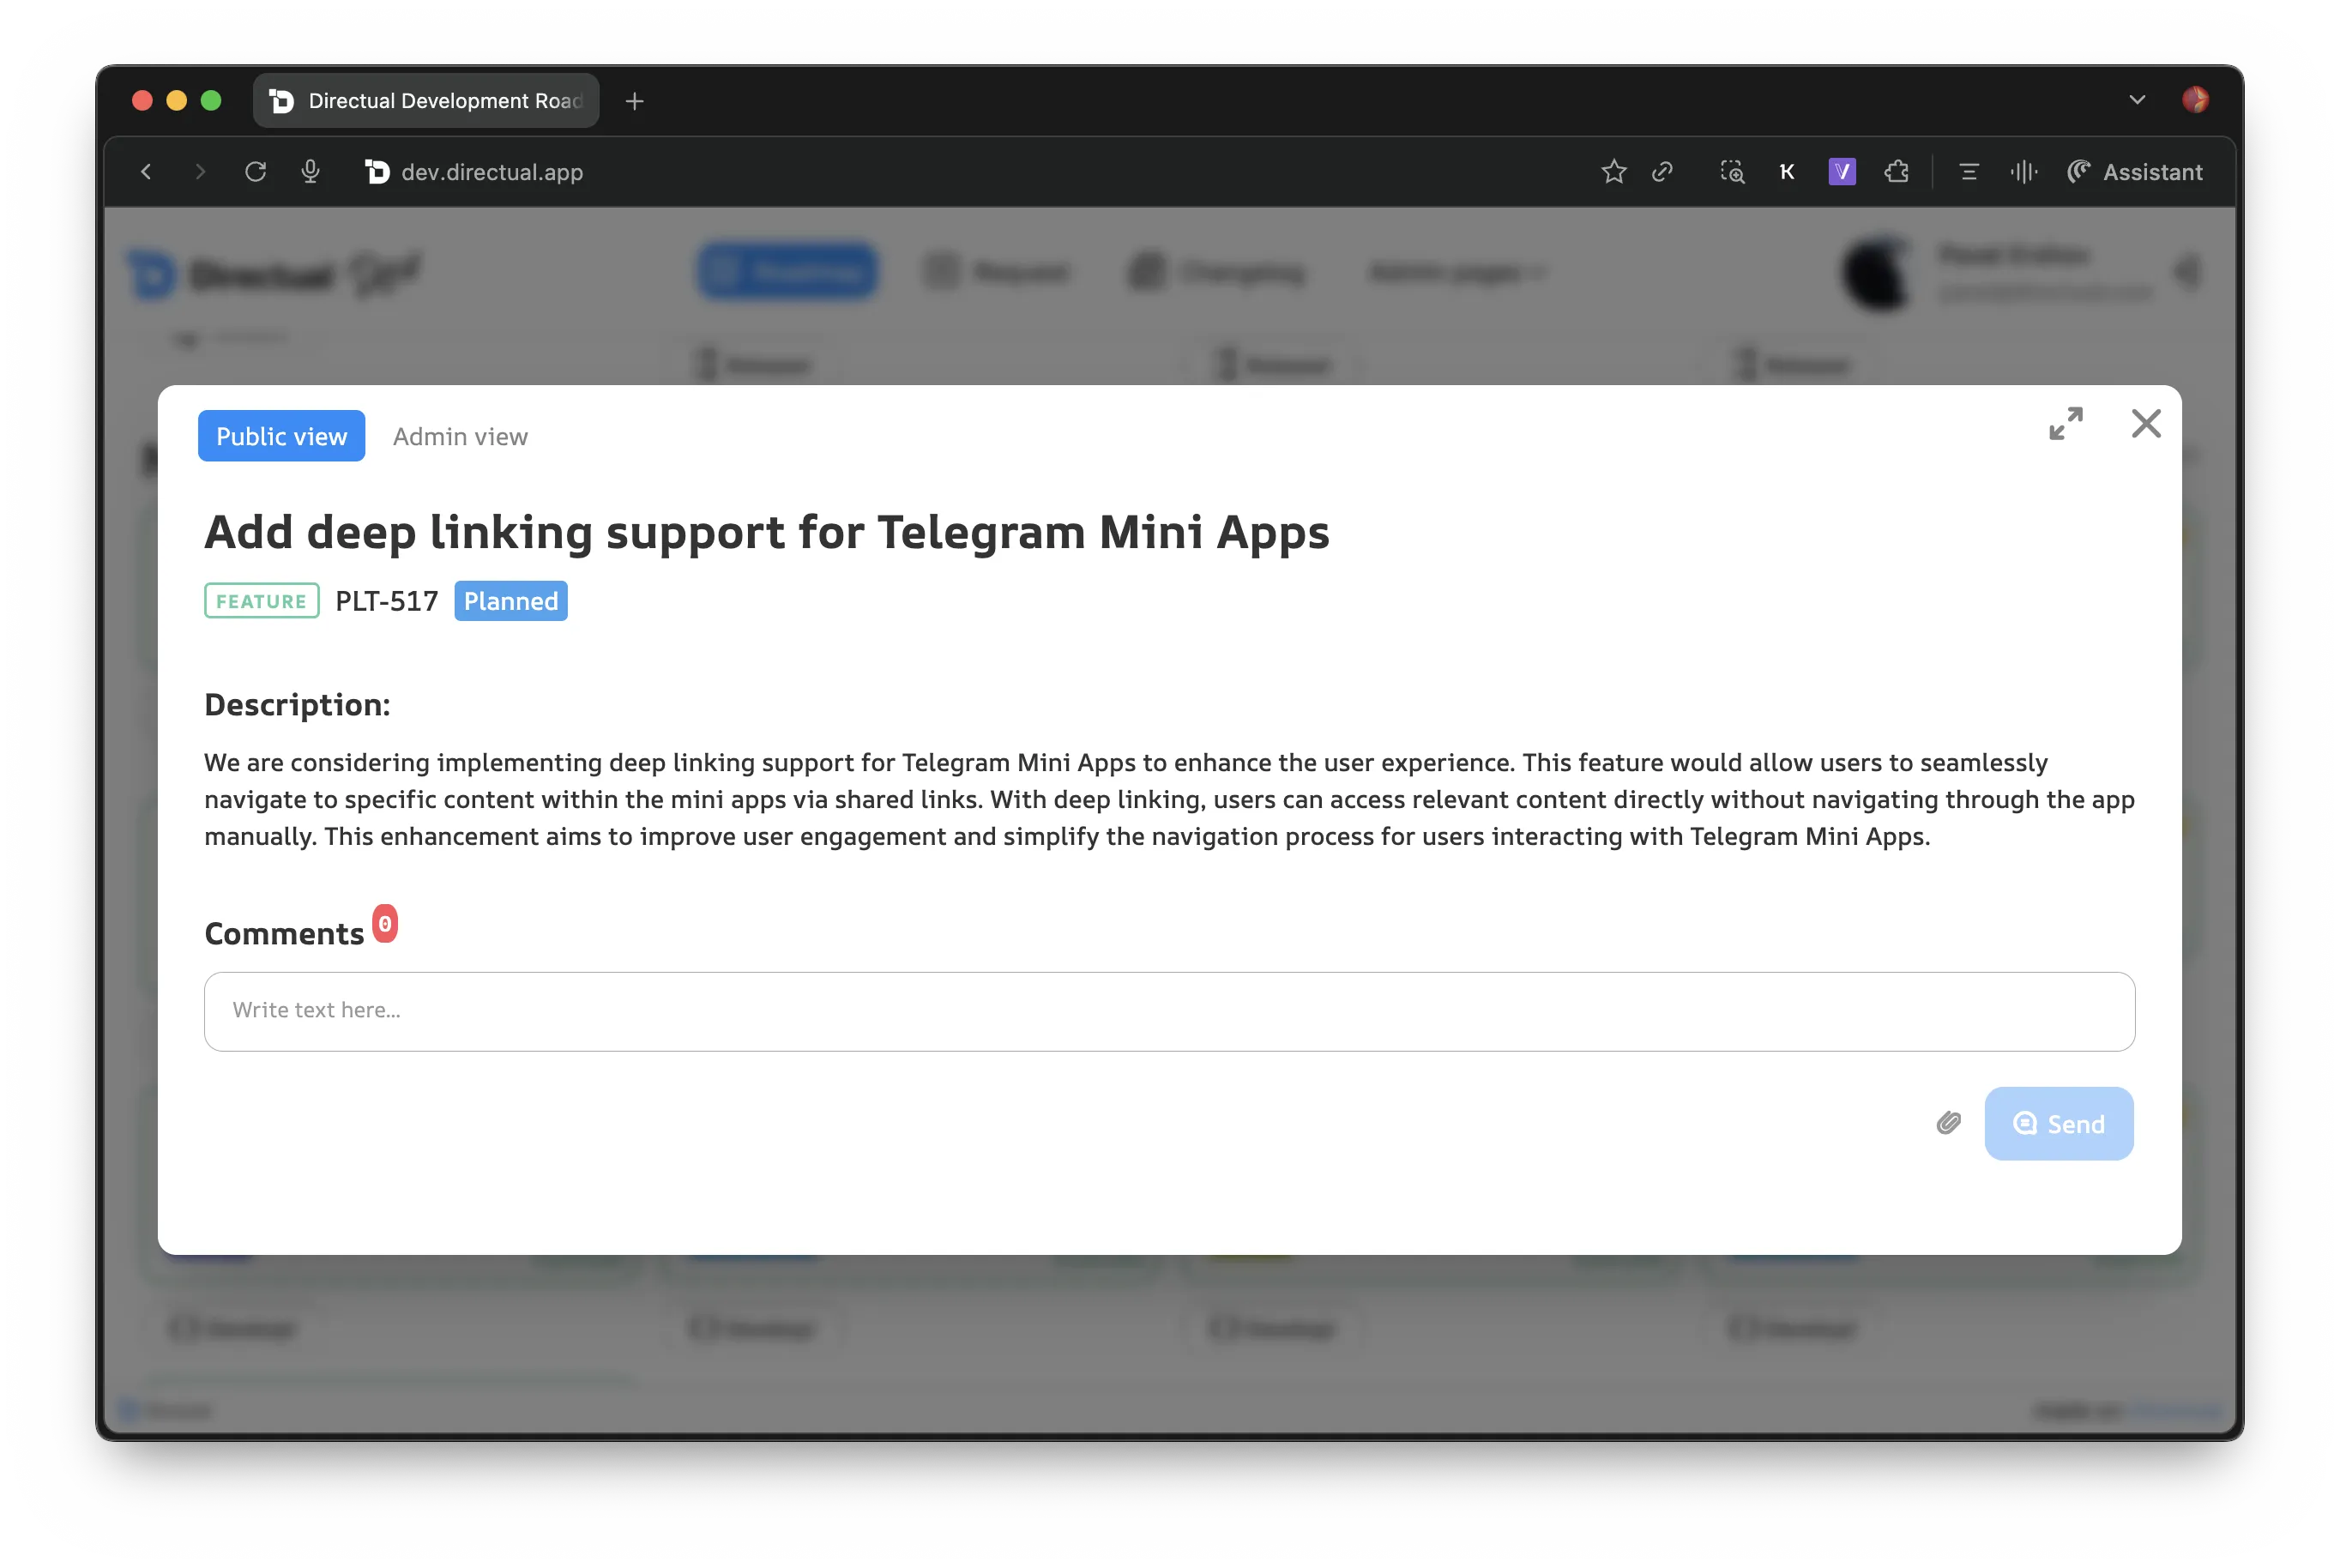Open the extensions puzzle icon
Image resolution: width=2340 pixels, height=1568 pixels.
(x=1896, y=172)
